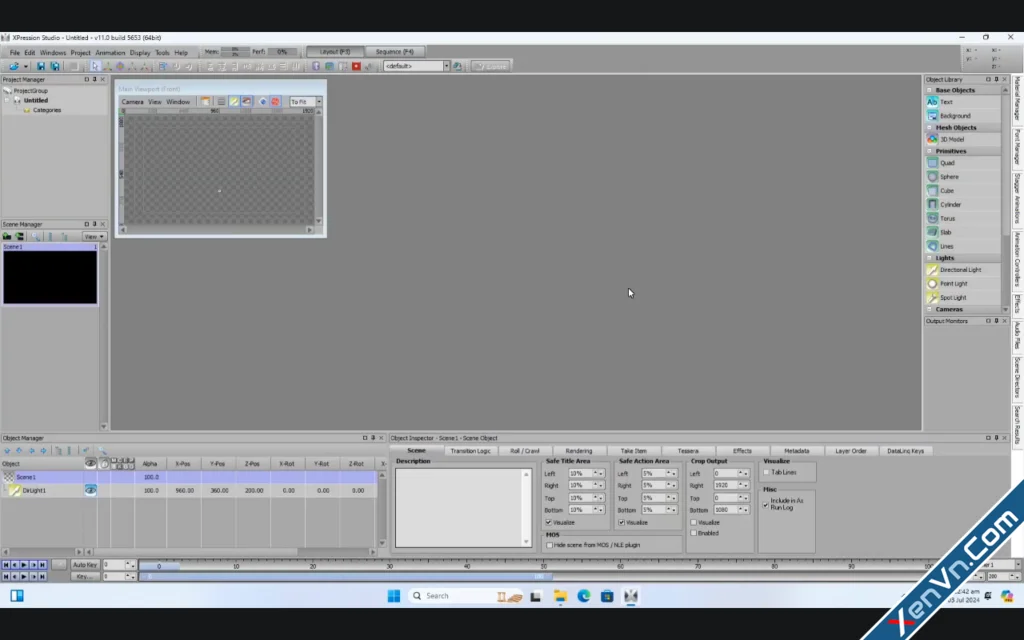Viewport: 1024px width, 640px height.
Task: Click the Description text box
Action: (463, 507)
